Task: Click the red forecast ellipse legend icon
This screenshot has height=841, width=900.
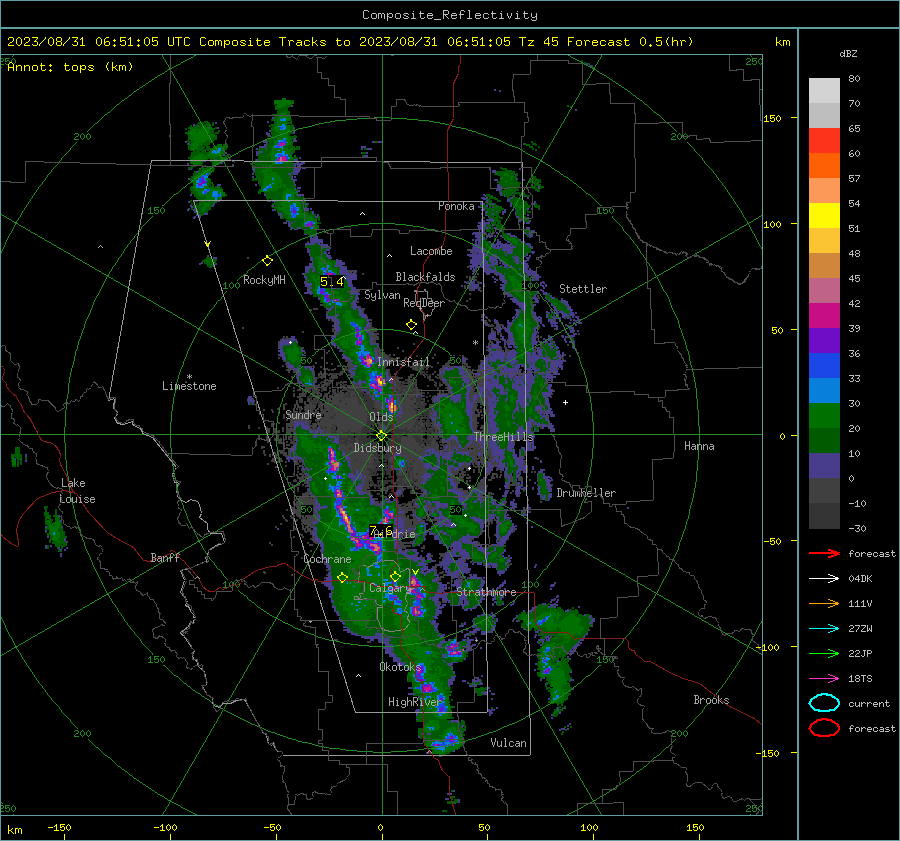Action: click(824, 728)
